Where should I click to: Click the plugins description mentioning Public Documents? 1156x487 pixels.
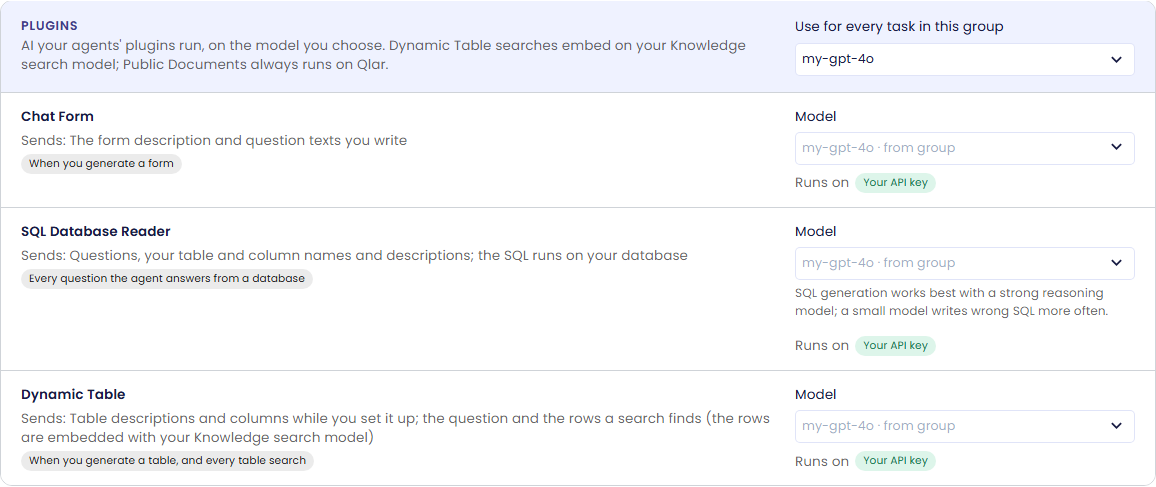[383, 55]
